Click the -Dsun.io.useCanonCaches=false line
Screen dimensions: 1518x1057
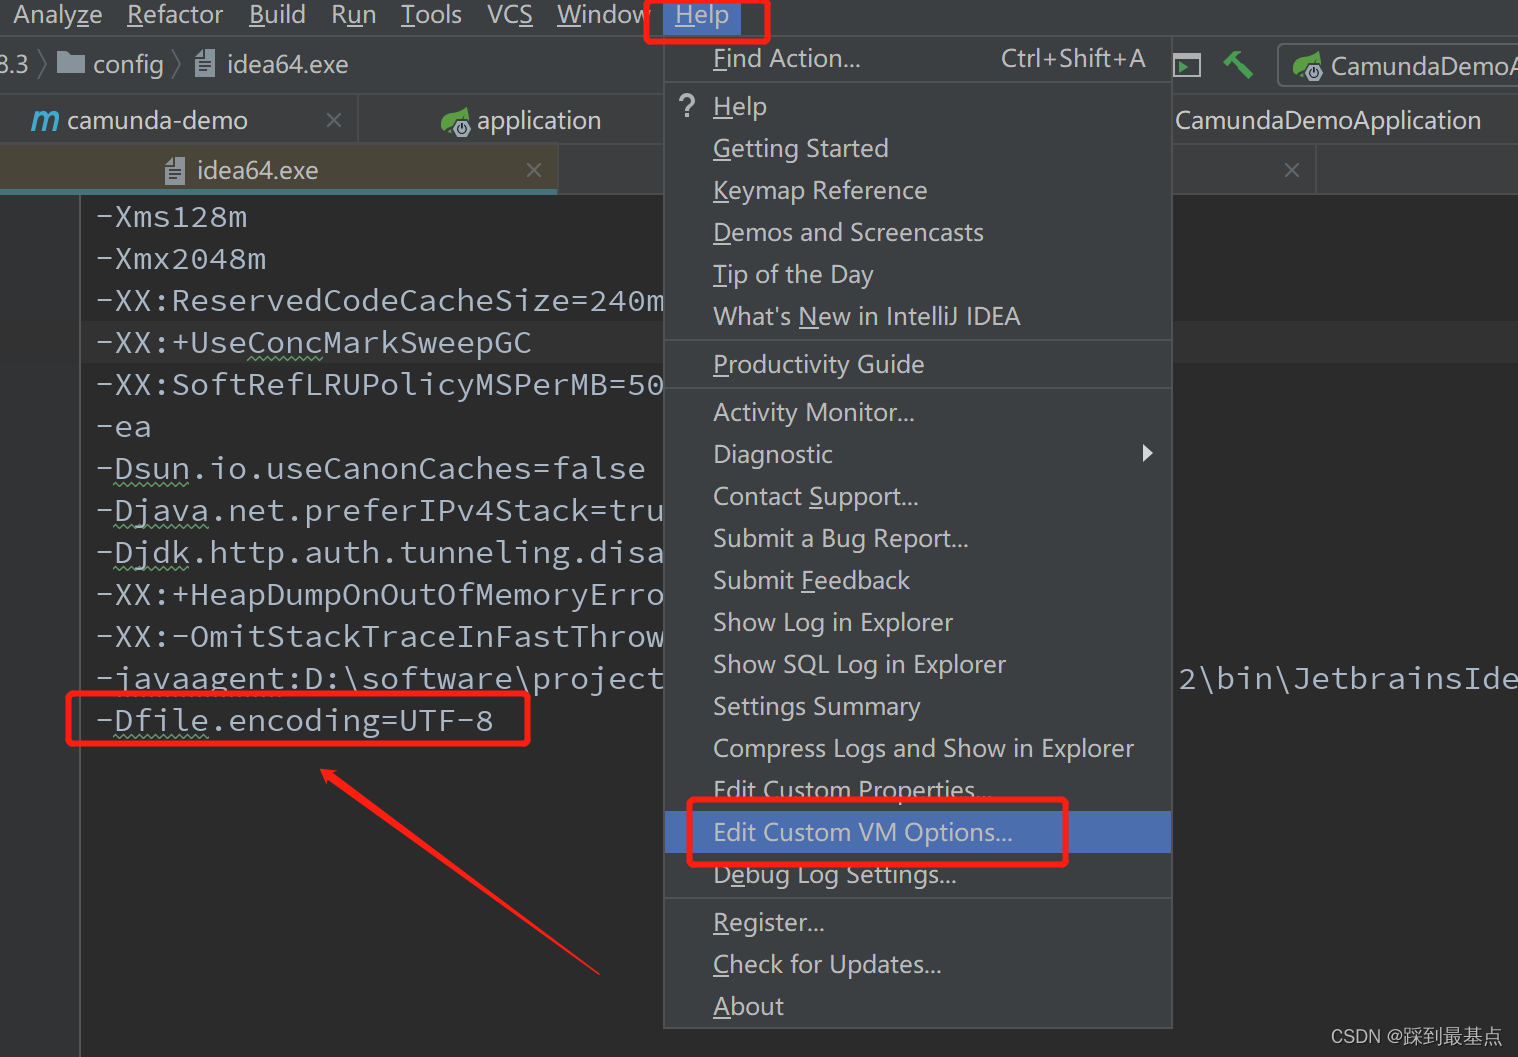370,469
